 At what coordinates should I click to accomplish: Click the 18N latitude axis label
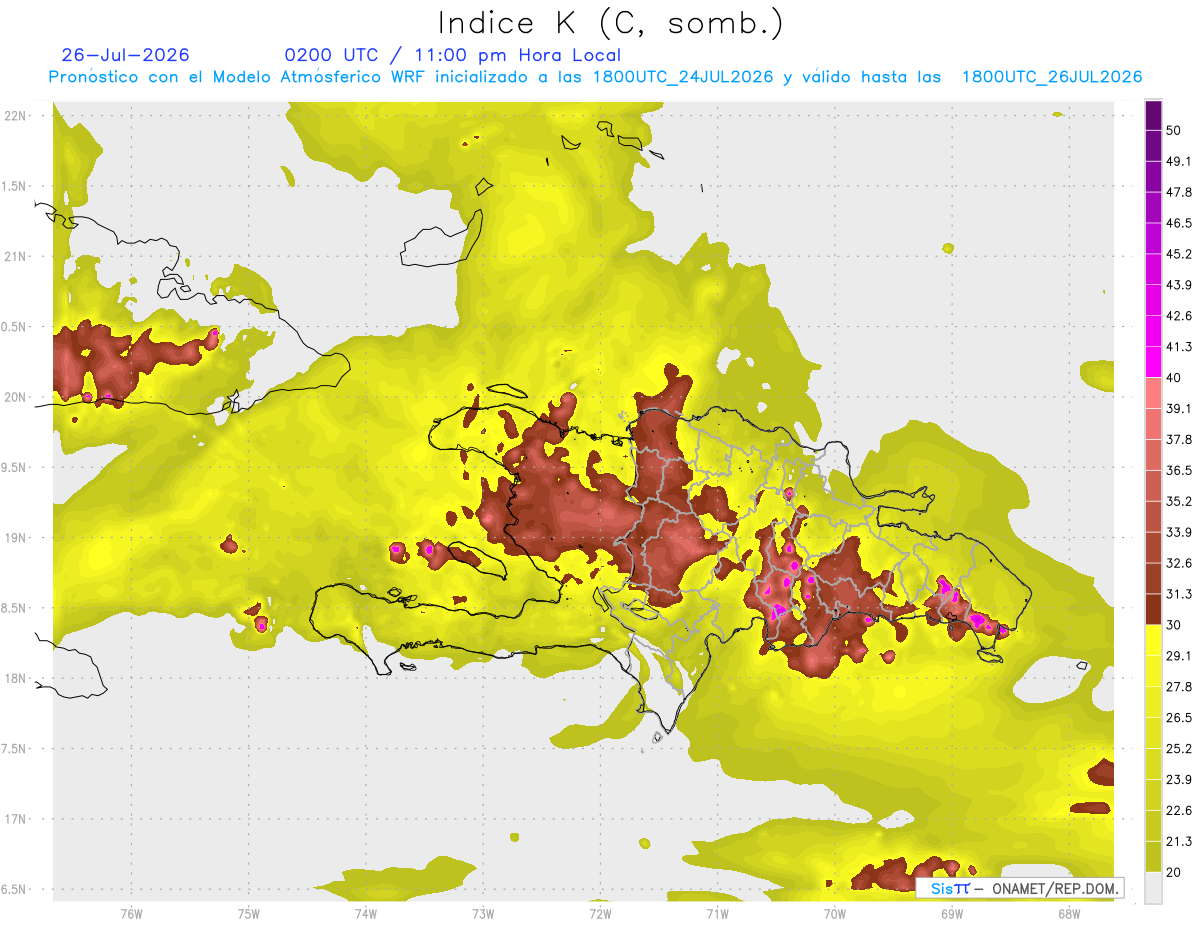click(x=17, y=678)
